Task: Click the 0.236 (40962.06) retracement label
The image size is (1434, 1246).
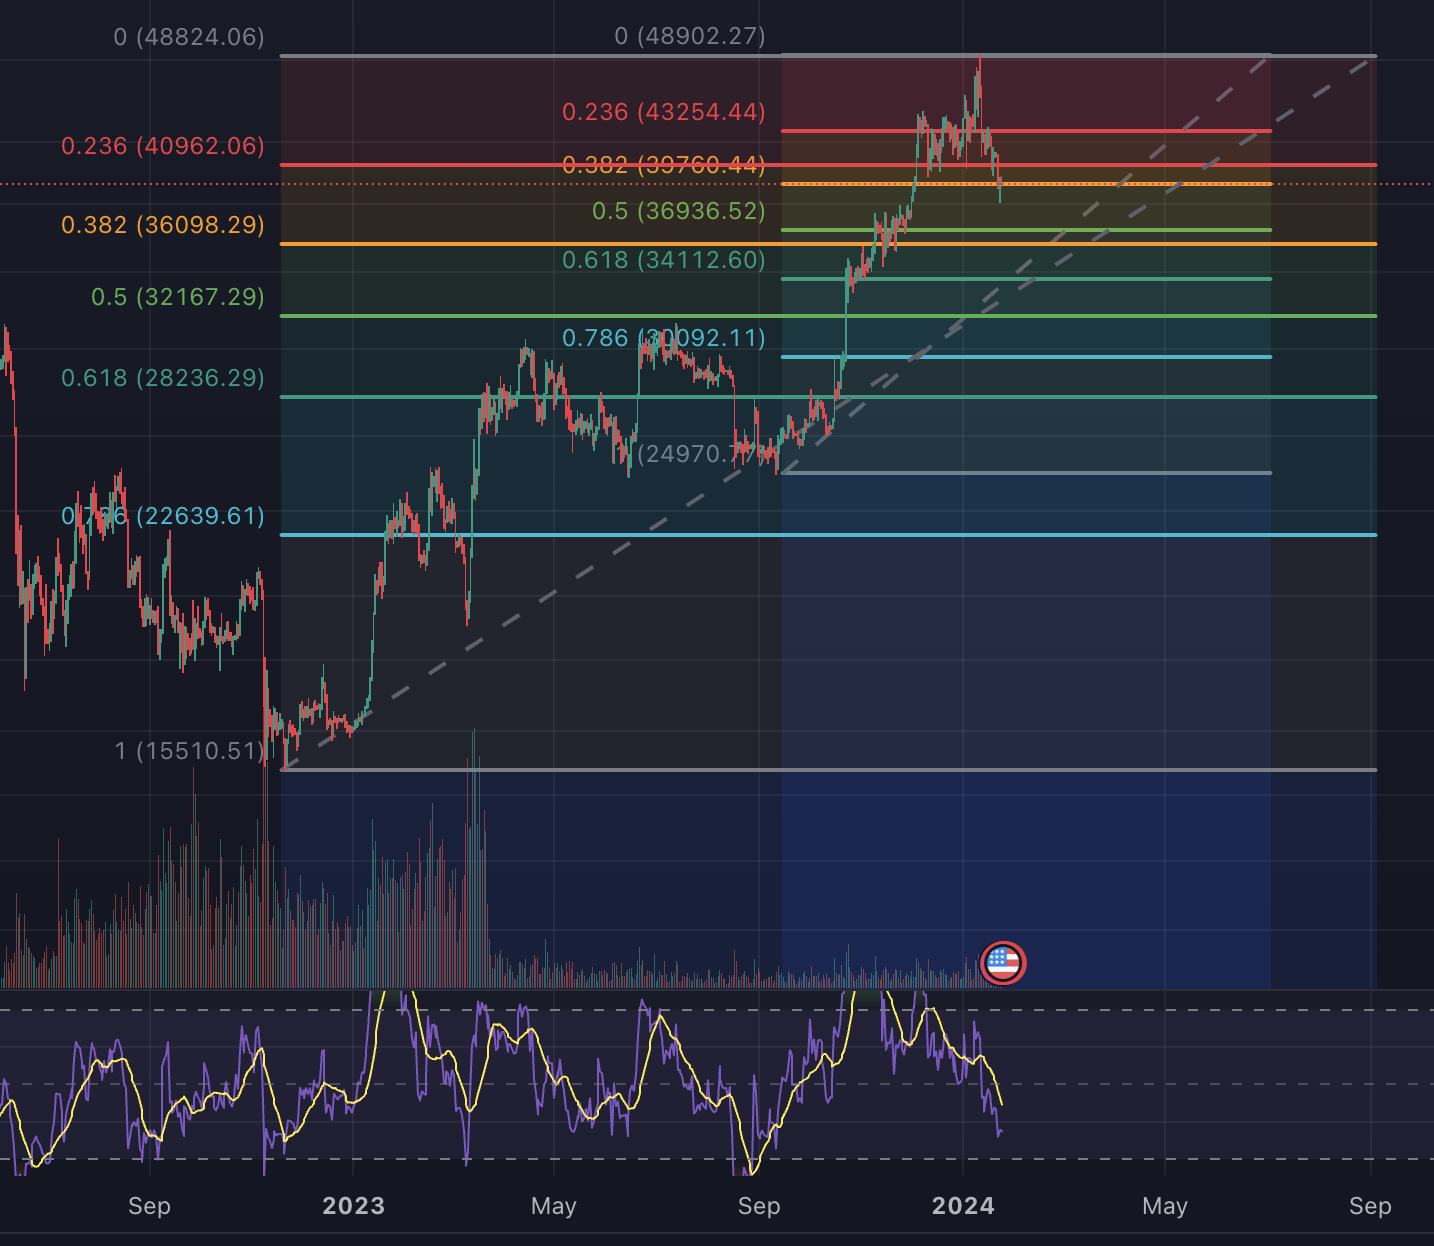Action: 163,146
